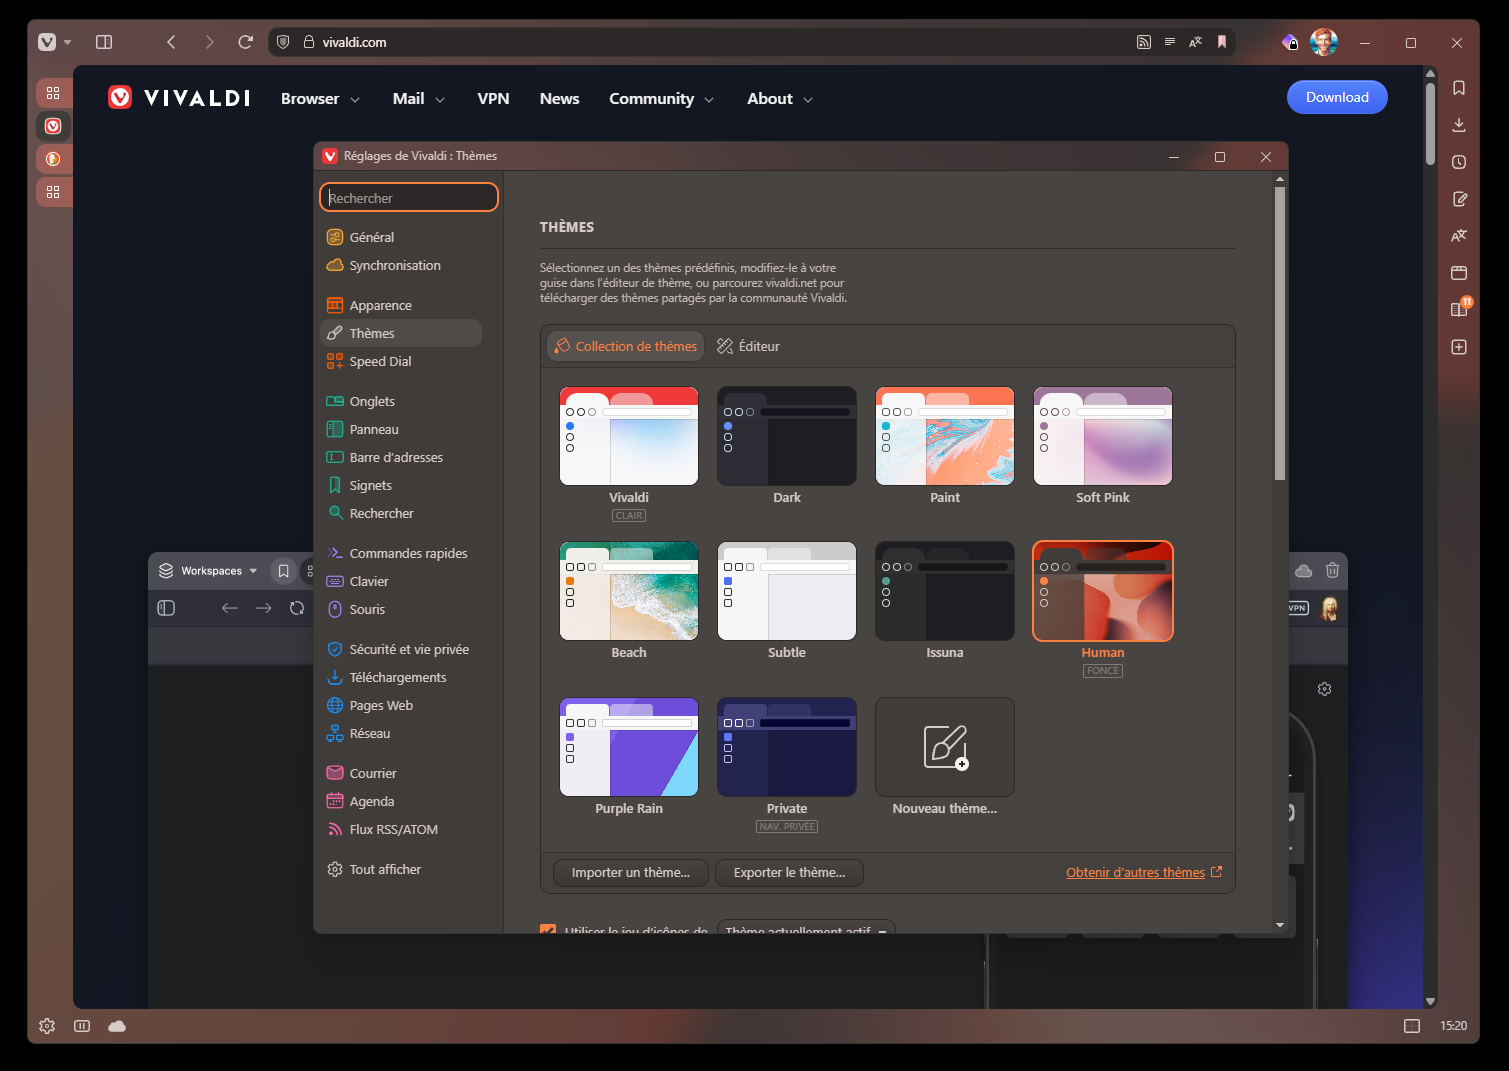1509x1071 pixels.
Task: Switch to the Éditeur tab
Action: [x=748, y=346]
